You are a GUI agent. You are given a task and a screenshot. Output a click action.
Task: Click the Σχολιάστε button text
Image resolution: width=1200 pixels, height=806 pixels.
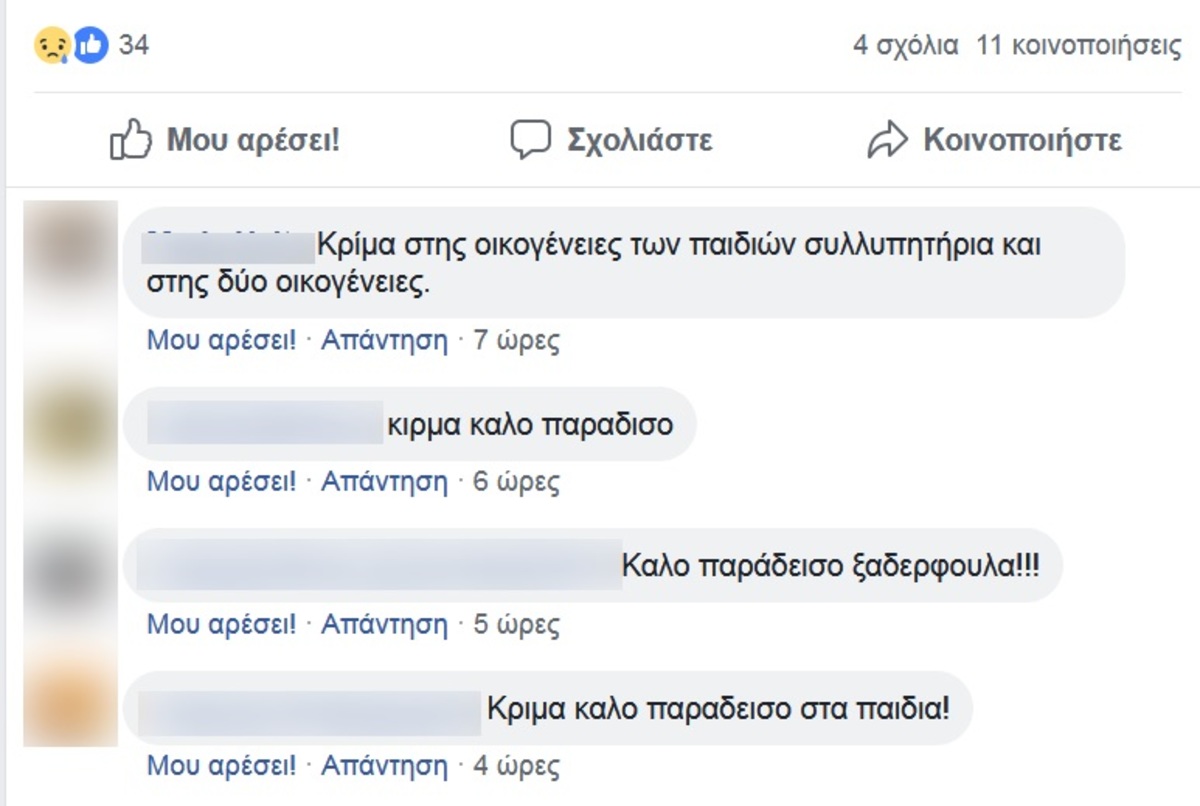(x=640, y=140)
